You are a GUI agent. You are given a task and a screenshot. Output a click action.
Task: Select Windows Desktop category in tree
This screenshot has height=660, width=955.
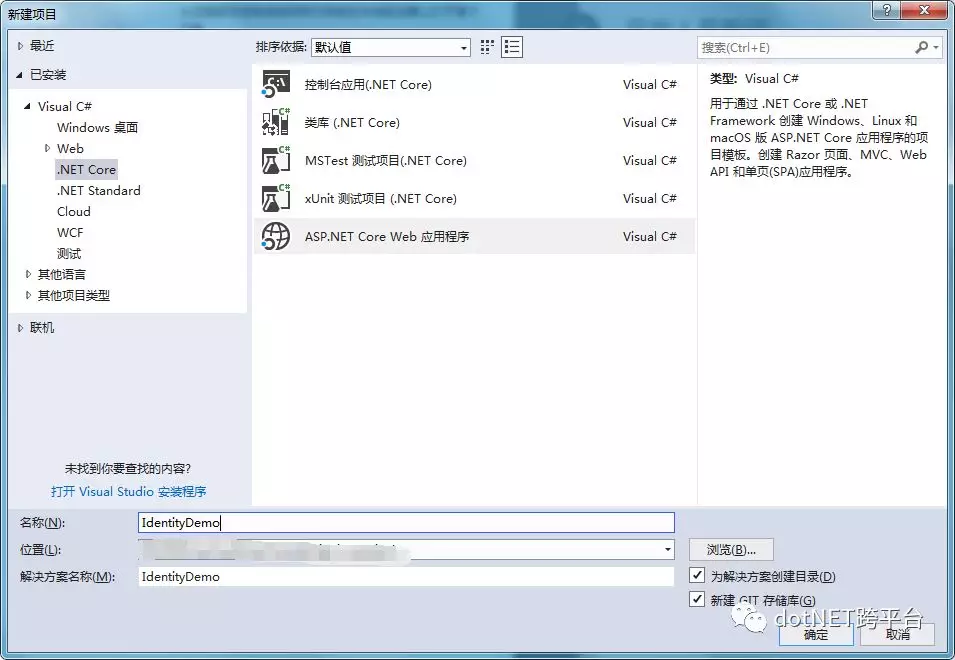click(x=97, y=127)
